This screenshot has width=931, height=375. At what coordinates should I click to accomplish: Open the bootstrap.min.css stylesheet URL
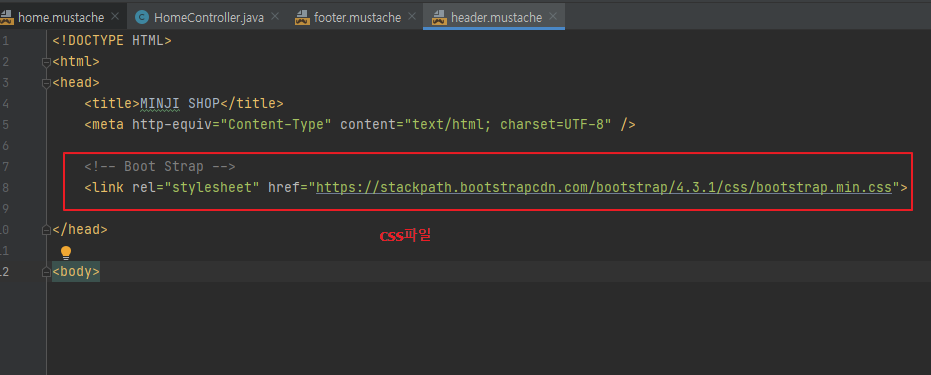coord(604,188)
